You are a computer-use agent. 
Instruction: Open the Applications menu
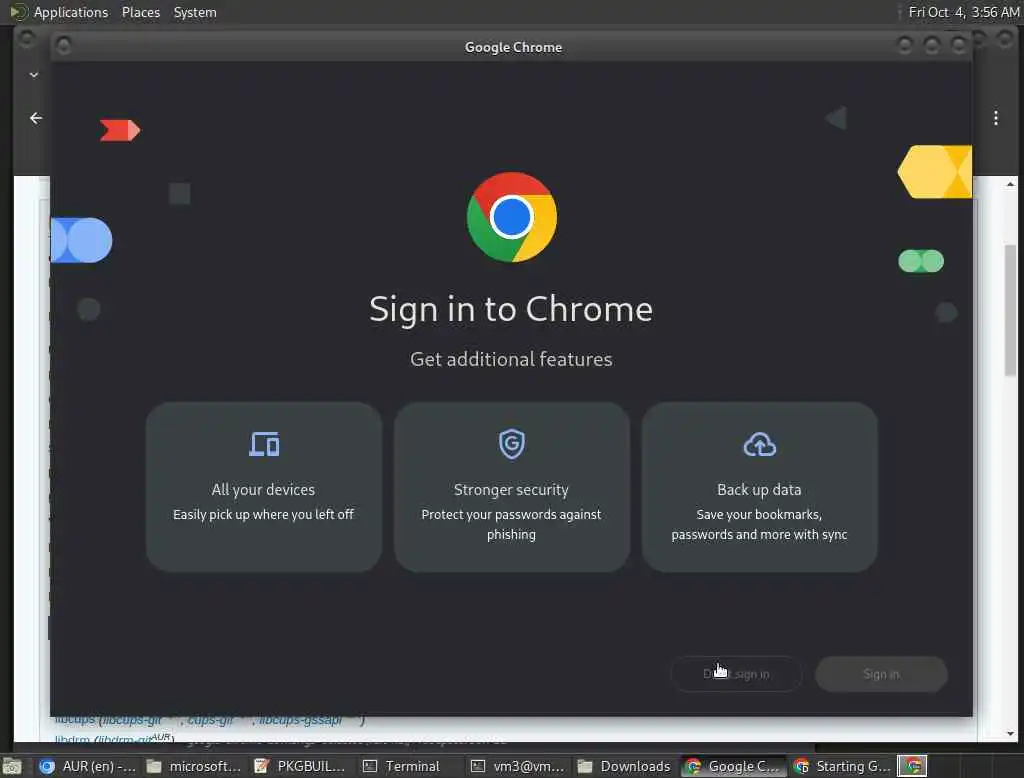(x=71, y=12)
